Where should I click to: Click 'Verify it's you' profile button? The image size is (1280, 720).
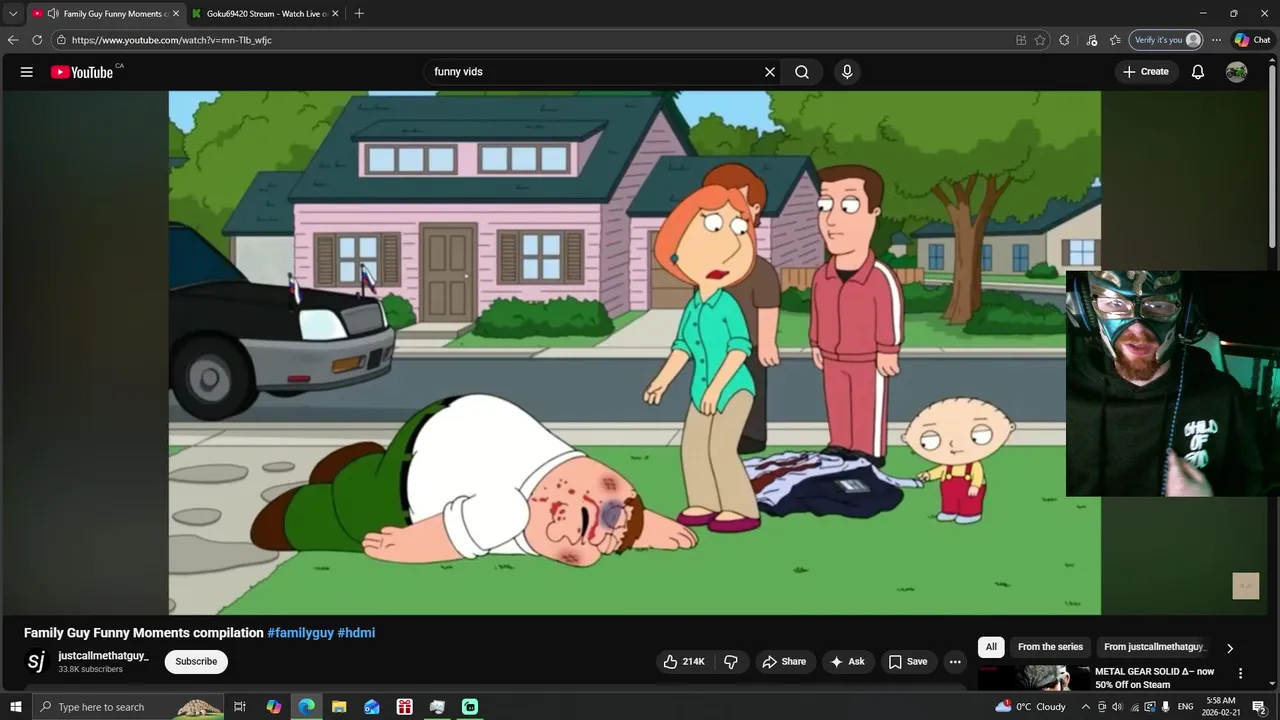[1165, 40]
